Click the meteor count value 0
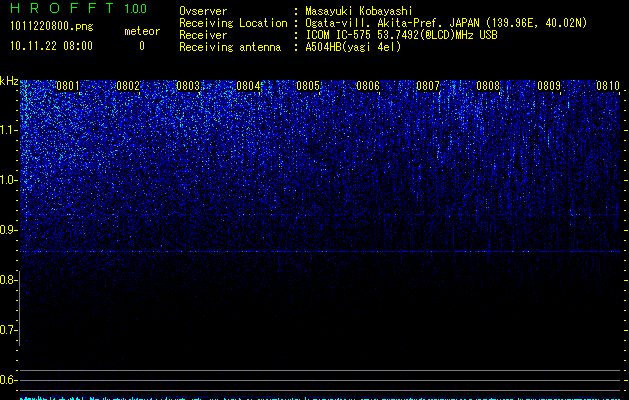Image resolution: width=629 pixels, height=400 pixels. coord(142,46)
